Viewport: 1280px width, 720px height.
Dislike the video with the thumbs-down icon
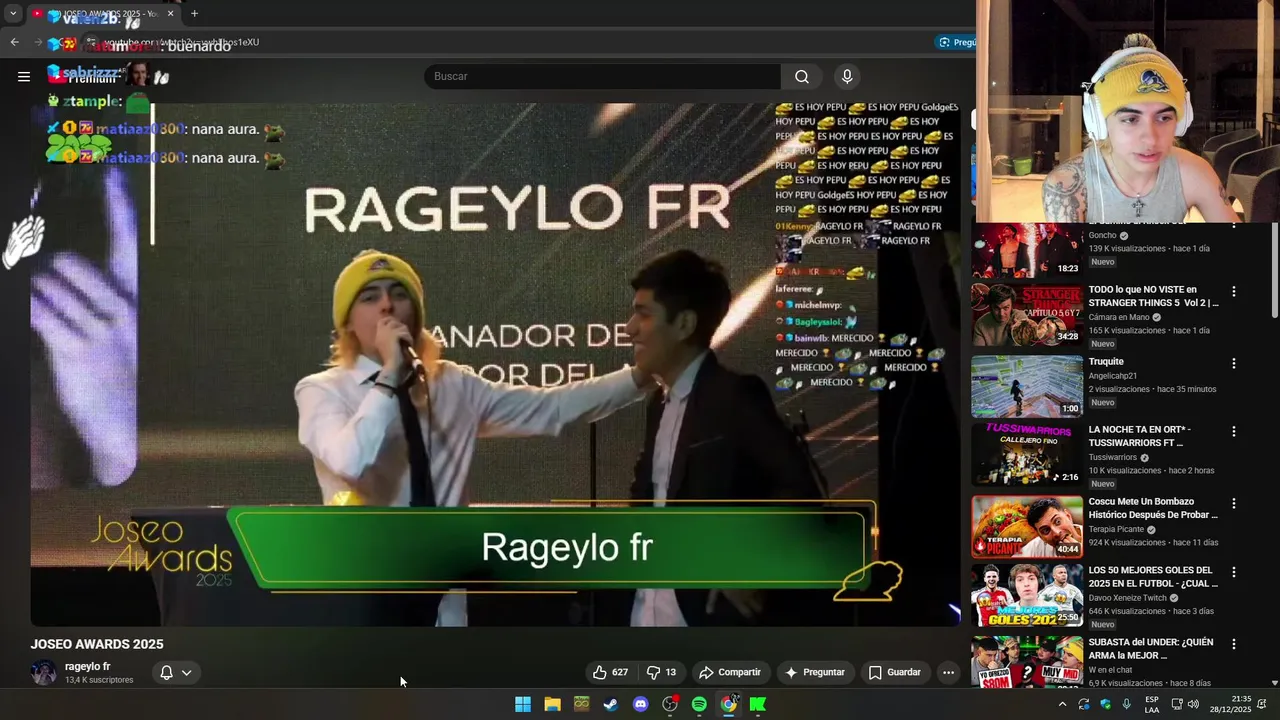[661, 672]
